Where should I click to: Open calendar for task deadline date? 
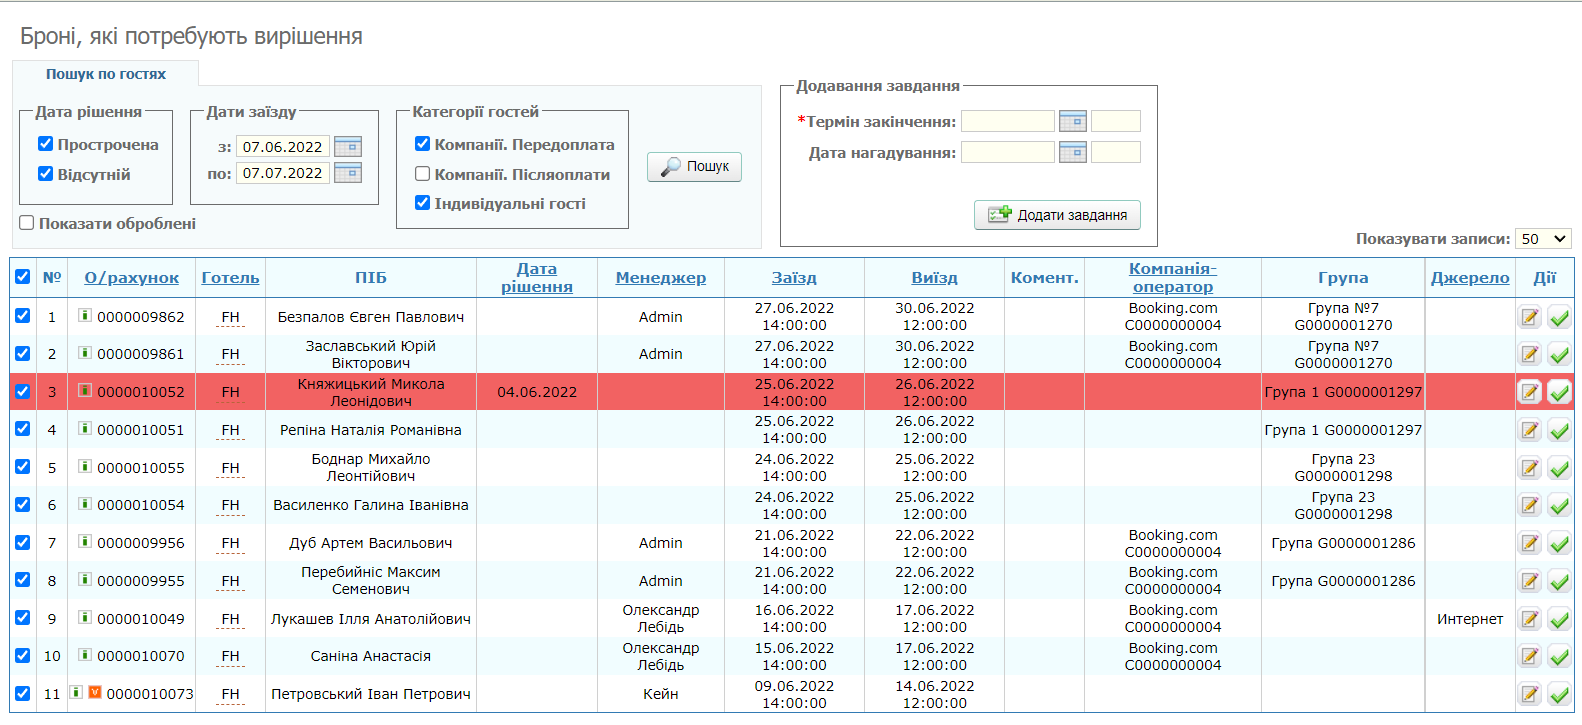(x=1072, y=122)
